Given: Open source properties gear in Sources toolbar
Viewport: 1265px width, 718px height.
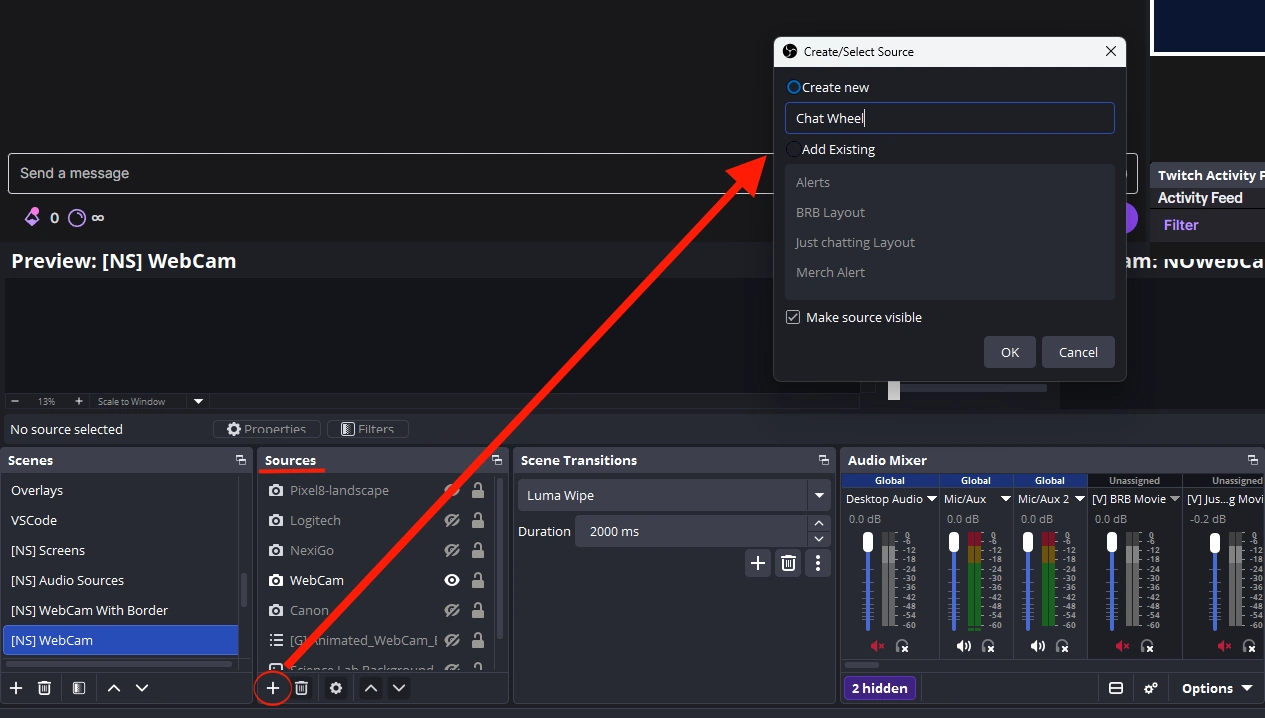Looking at the screenshot, I should (336, 688).
